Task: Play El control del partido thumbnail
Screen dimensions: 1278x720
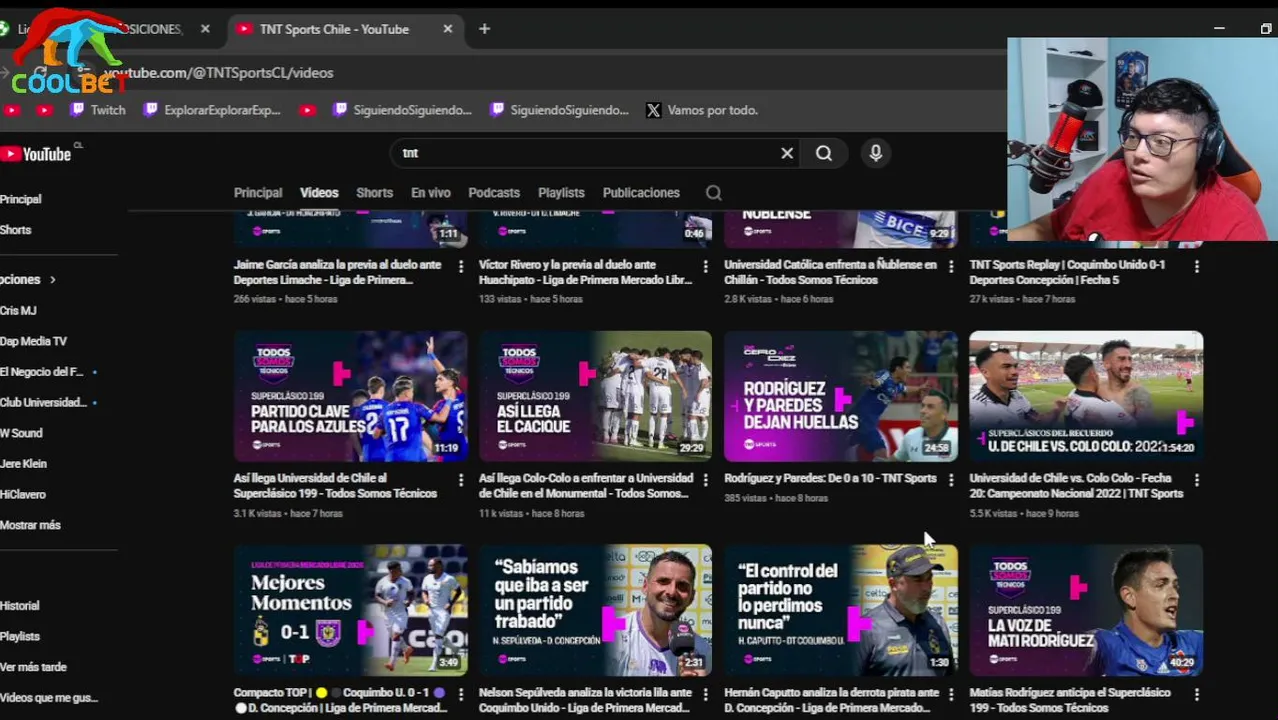Action: pos(840,610)
